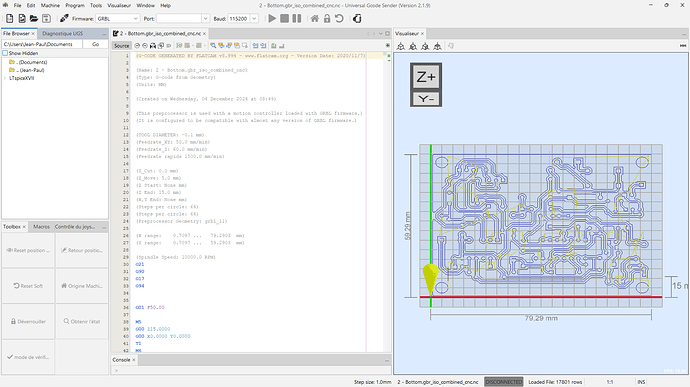
Task: Toggle the Source view button in editor
Action: [121, 45]
